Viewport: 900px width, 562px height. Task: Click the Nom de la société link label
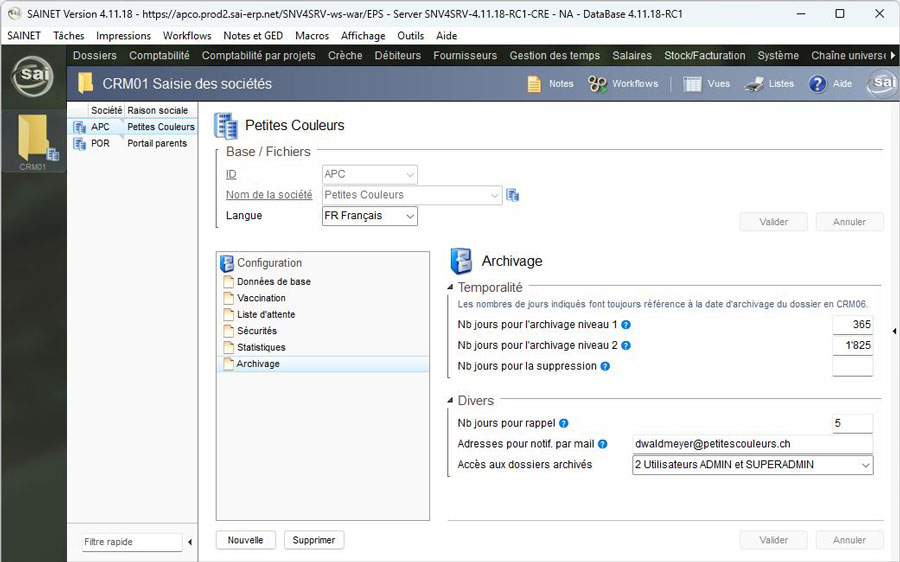[x=269, y=195]
